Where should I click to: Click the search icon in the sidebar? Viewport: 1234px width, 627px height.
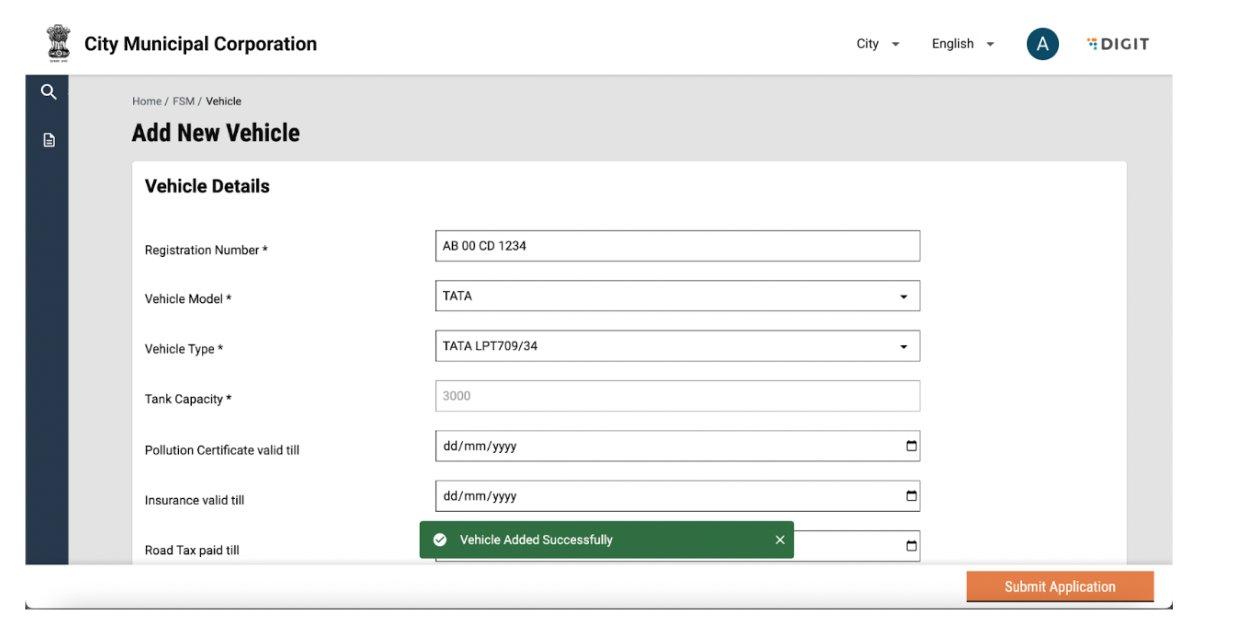tap(48, 92)
